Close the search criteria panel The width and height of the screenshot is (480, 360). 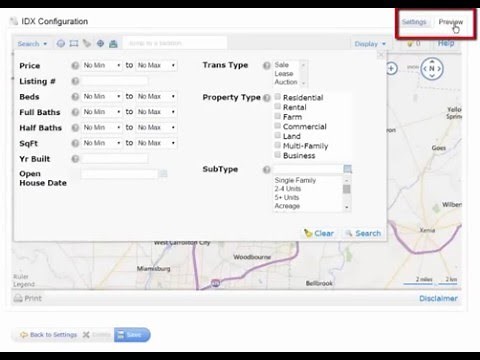pos(381,55)
